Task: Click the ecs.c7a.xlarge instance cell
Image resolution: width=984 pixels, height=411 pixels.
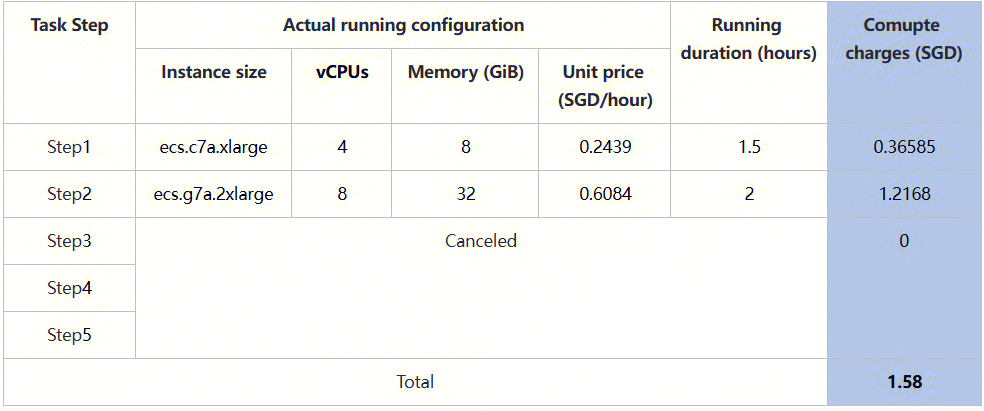Action: click(214, 147)
